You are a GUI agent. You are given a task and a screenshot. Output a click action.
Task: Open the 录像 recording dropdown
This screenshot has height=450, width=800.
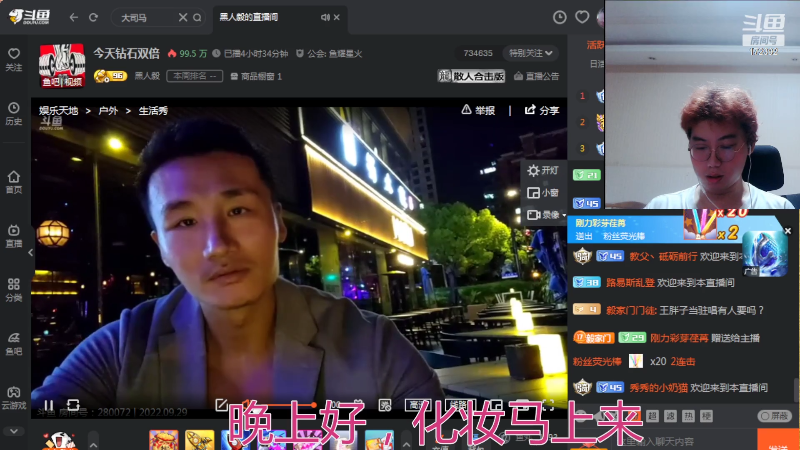point(546,215)
